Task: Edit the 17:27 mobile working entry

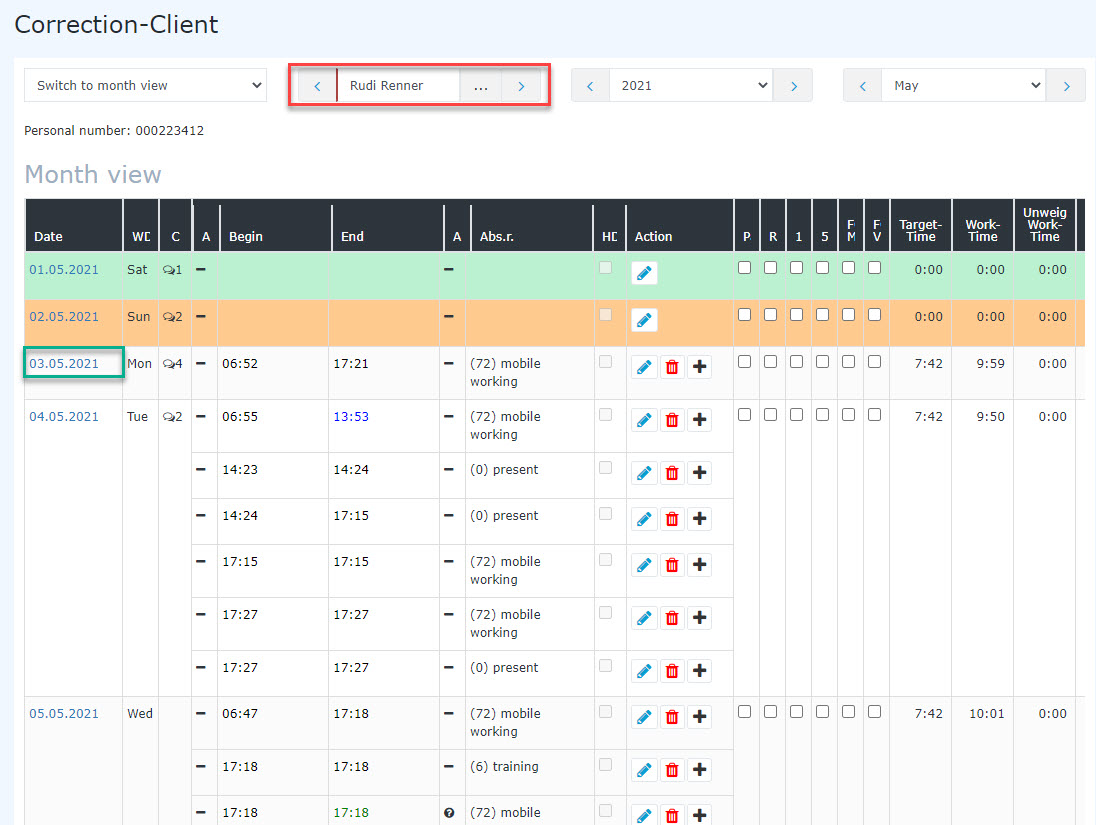Action: click(x=644, y=618)
